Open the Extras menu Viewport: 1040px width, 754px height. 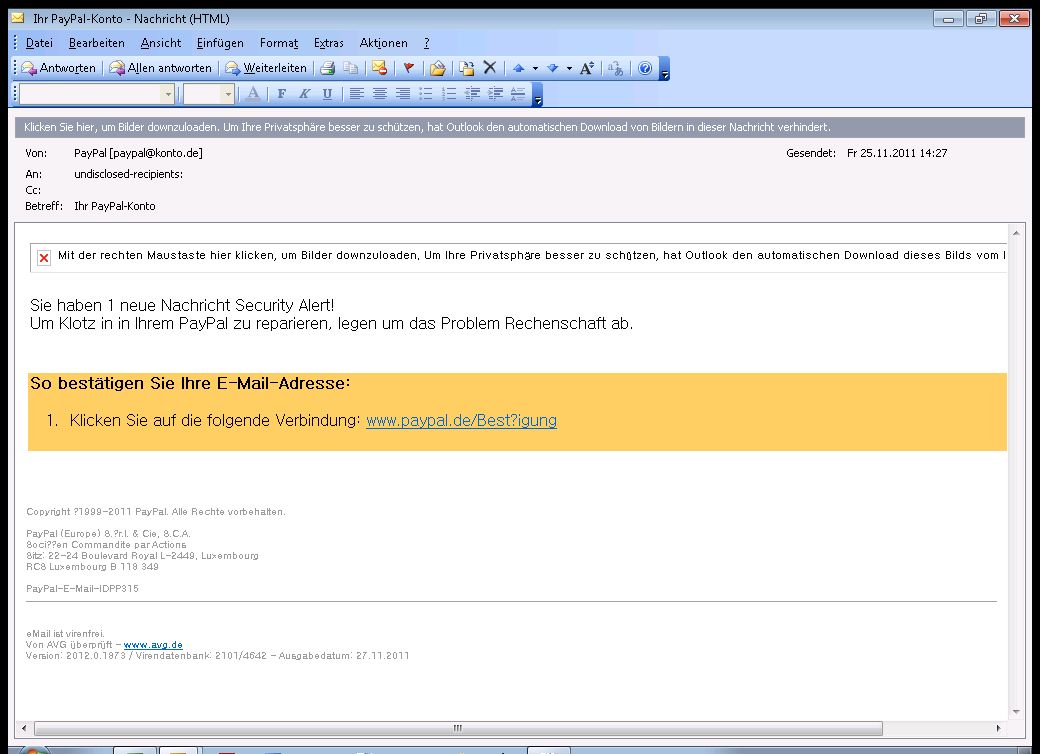click(x=328, y=43)
